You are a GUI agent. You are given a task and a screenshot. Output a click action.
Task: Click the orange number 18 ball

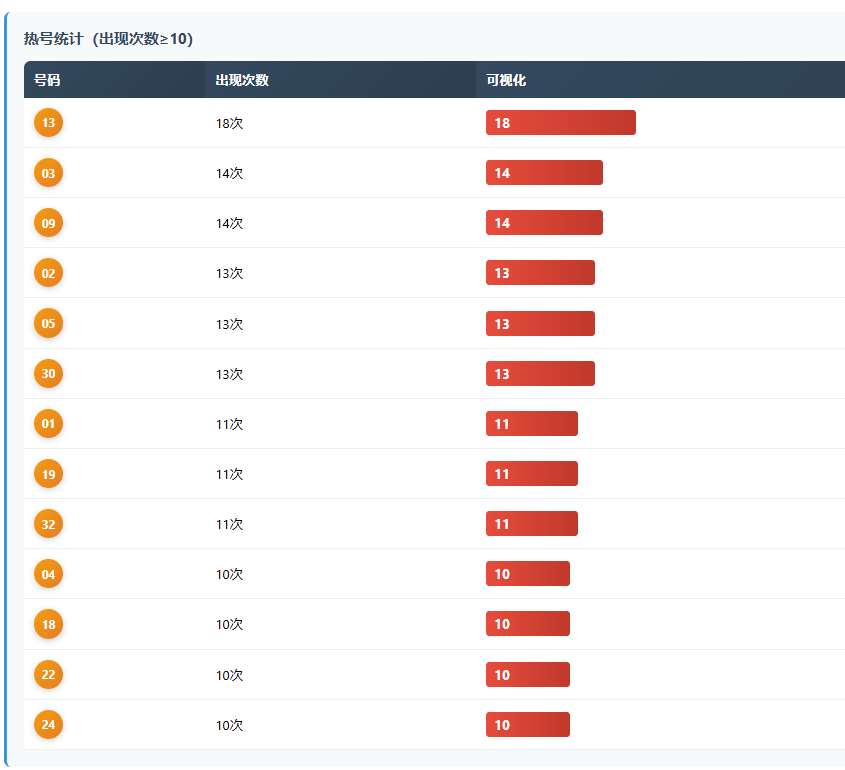tap(48, 625)
